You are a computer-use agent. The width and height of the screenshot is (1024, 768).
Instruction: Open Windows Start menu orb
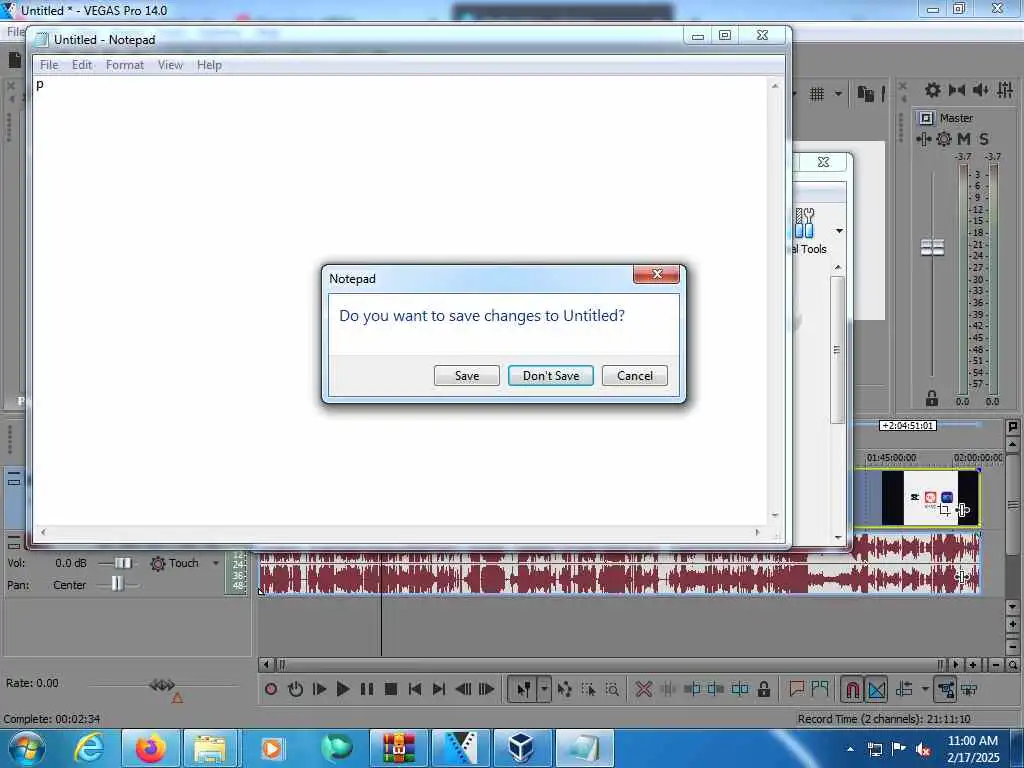(x=27, y=748)
